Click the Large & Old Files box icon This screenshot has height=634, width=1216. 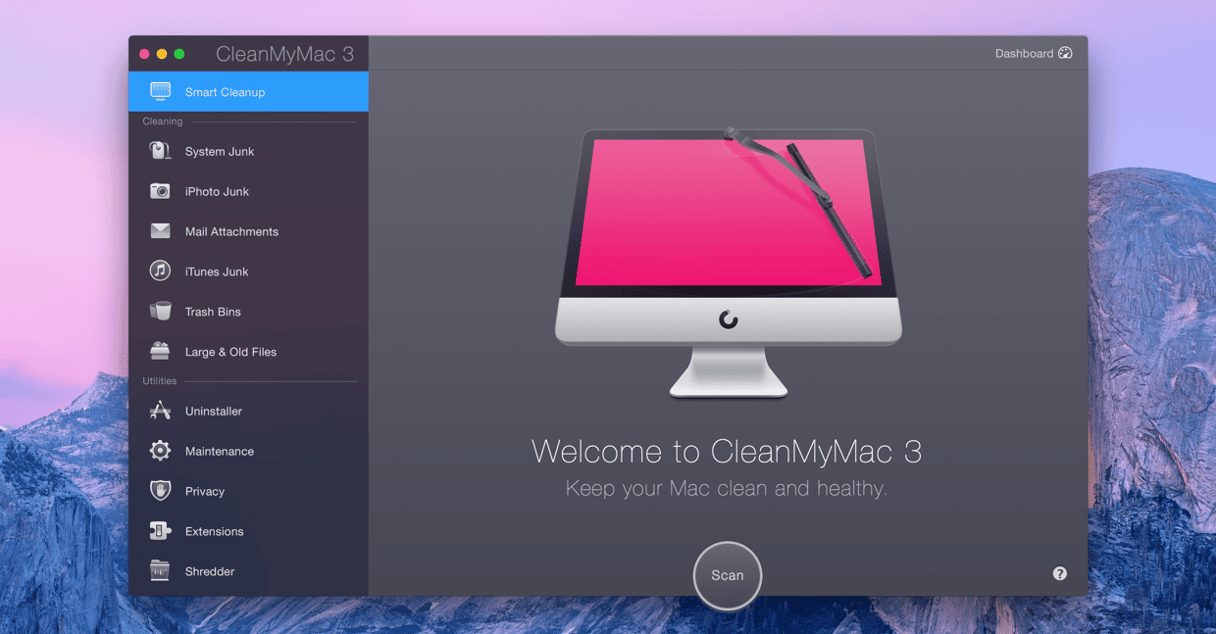pos(160,351)
